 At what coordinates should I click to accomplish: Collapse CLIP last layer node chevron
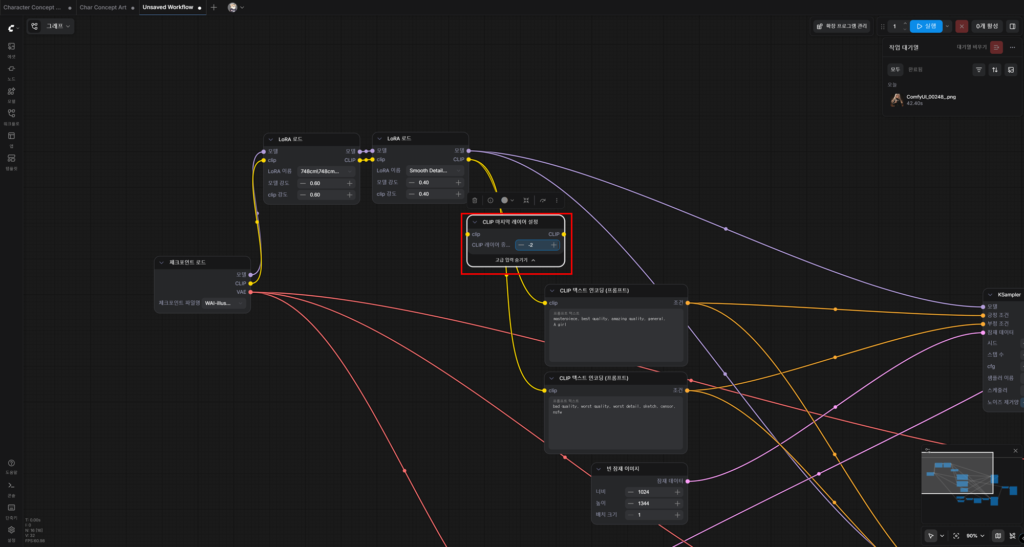(x=475, y=222)
